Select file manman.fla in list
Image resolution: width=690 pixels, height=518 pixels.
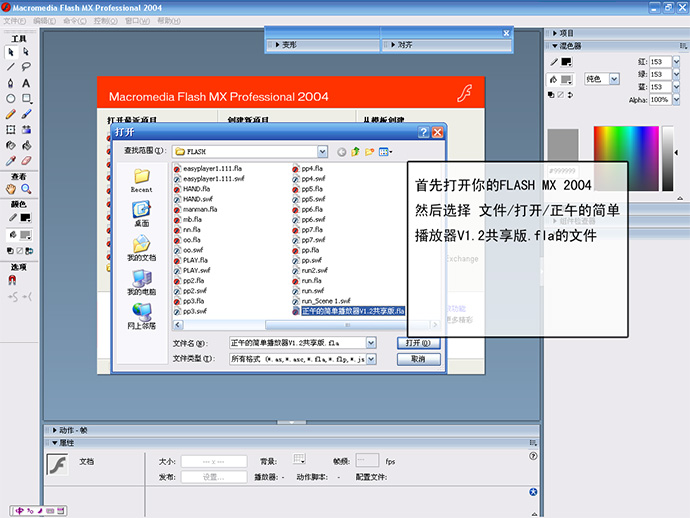point(196,209)
